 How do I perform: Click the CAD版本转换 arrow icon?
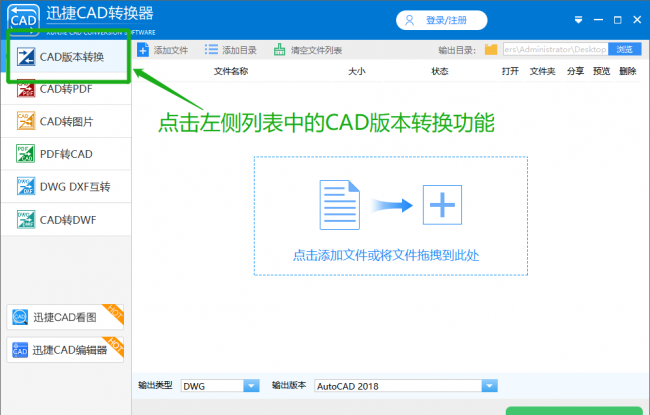coord(26,57)
